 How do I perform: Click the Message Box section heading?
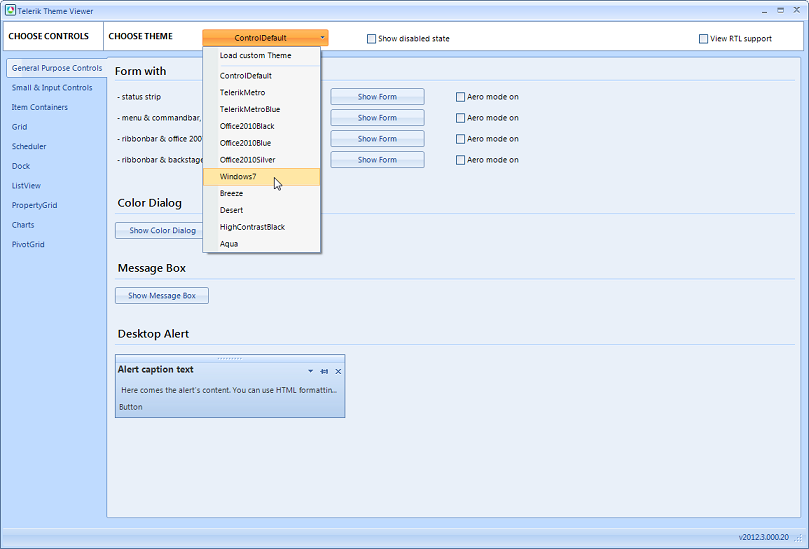pos(152,268)
